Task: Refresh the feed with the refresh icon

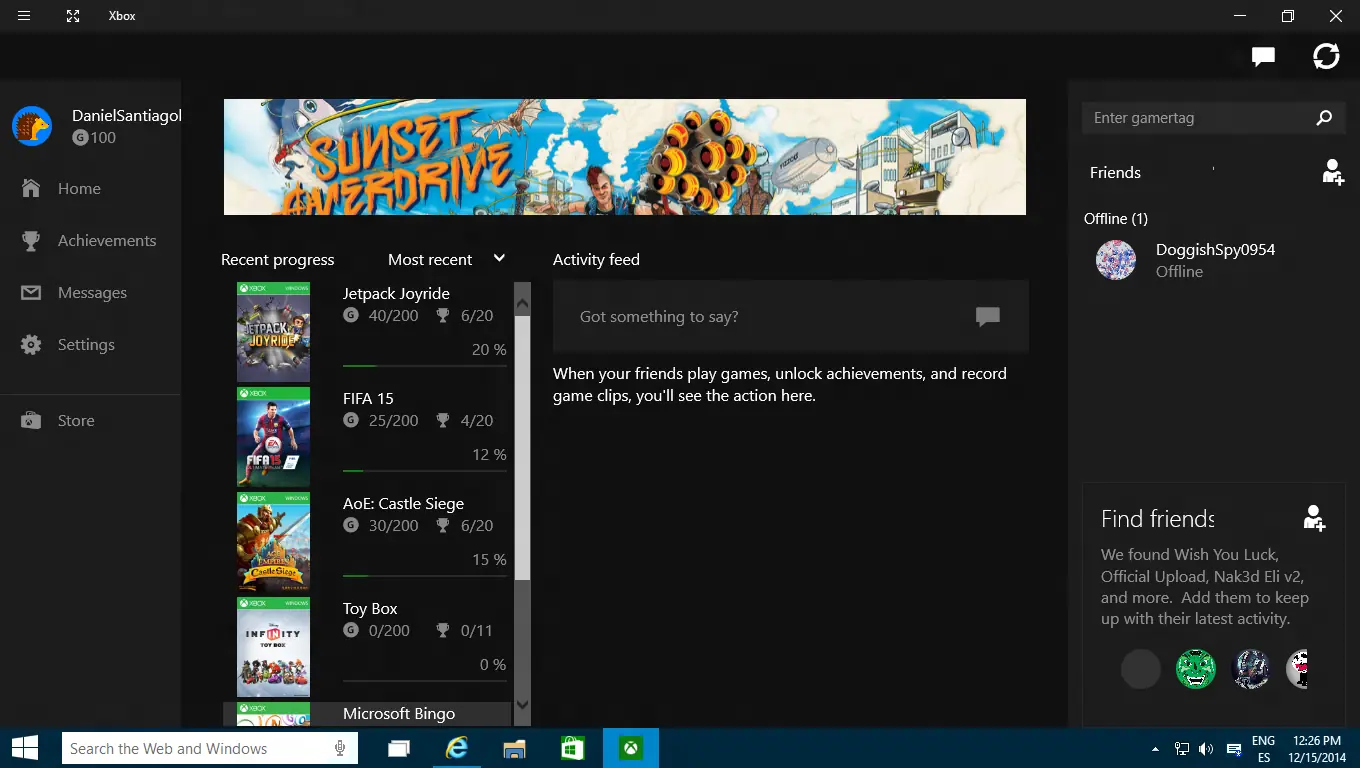Action: (1326, 56)
